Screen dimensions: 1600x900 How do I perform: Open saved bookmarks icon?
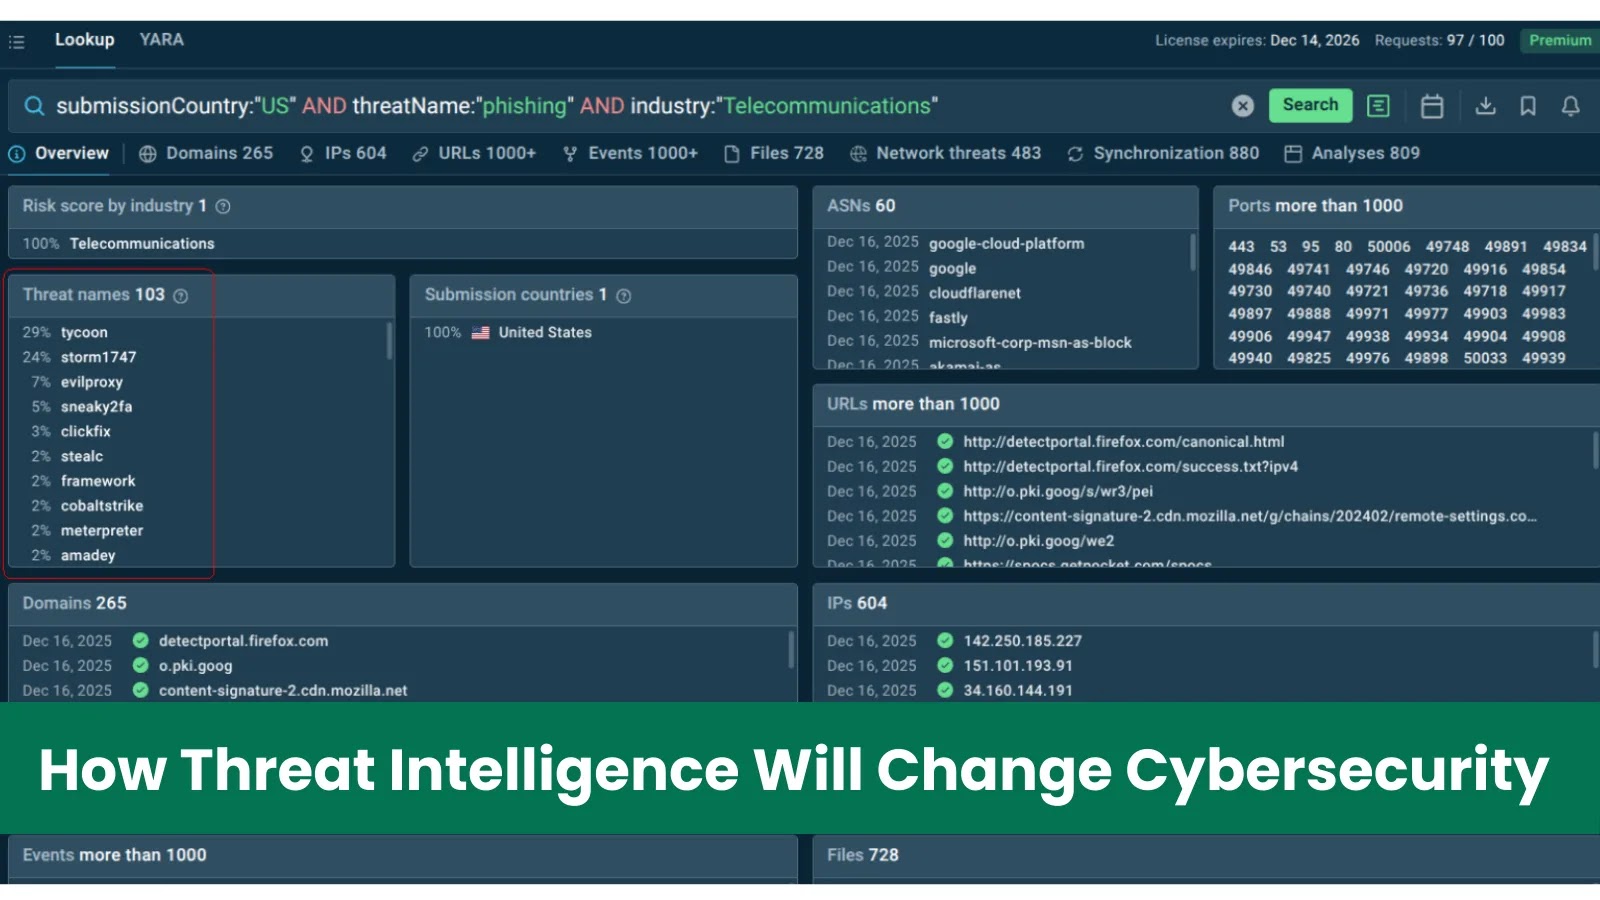[1528, 105]
